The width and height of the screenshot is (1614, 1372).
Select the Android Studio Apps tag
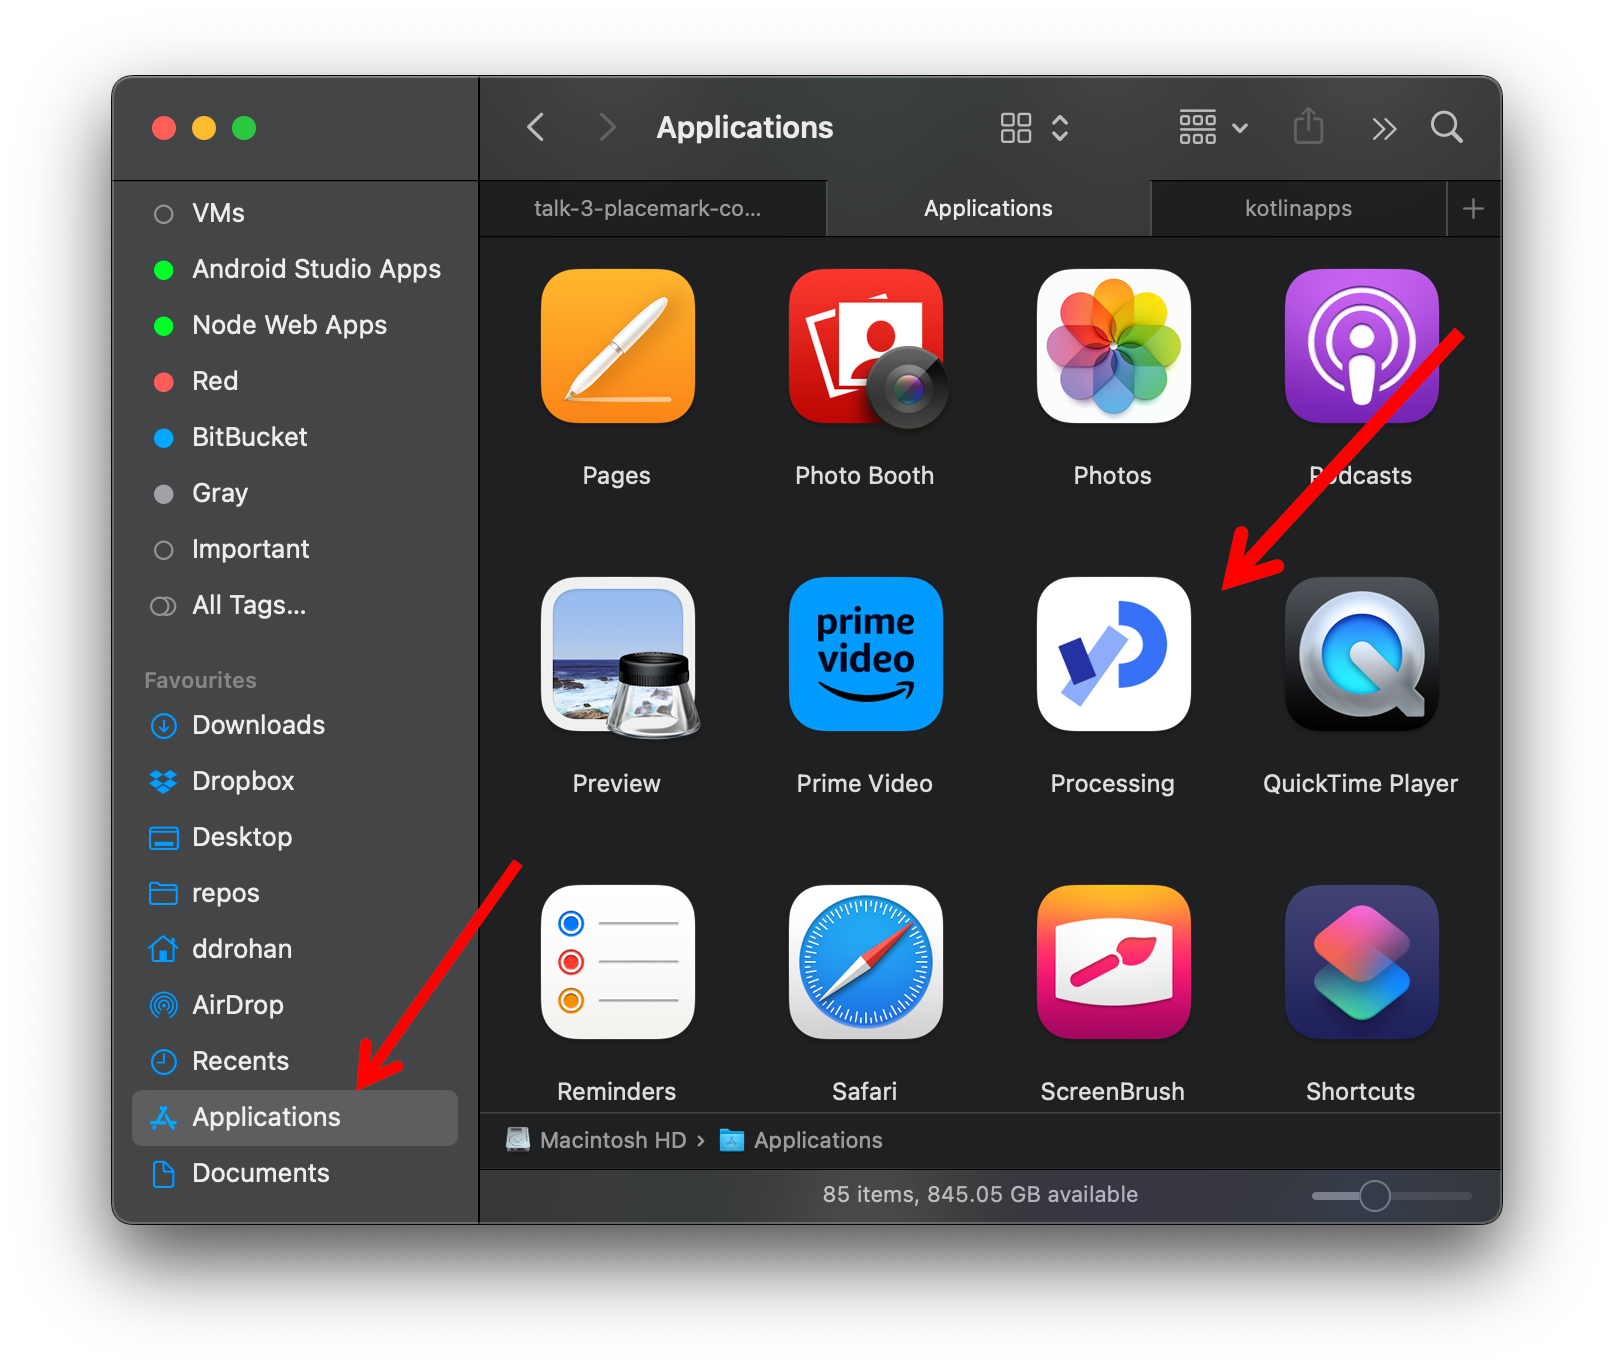tap(315, 269)
